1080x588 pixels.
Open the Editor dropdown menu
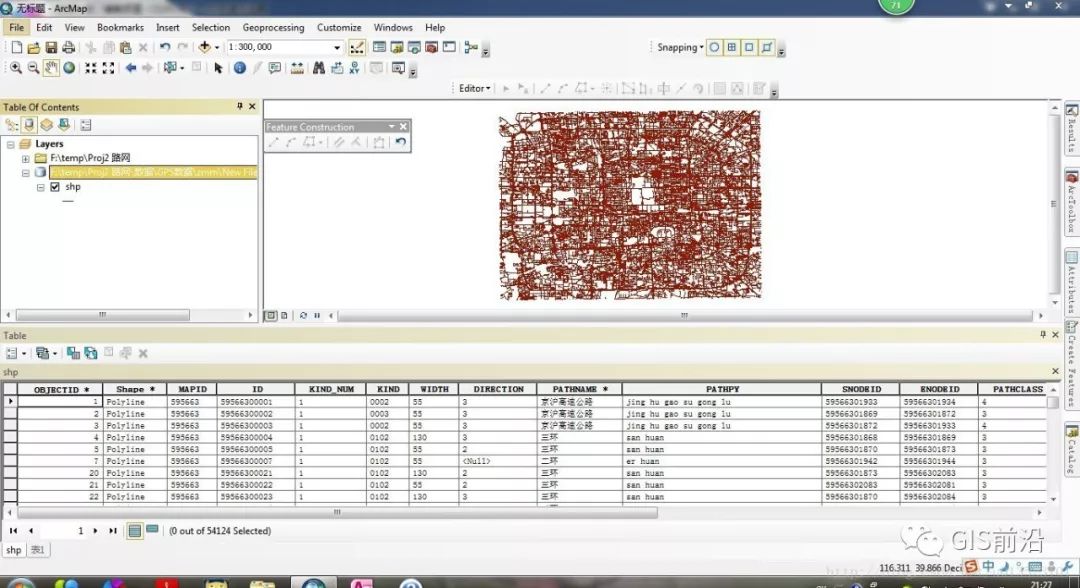(x=475, y=89)
